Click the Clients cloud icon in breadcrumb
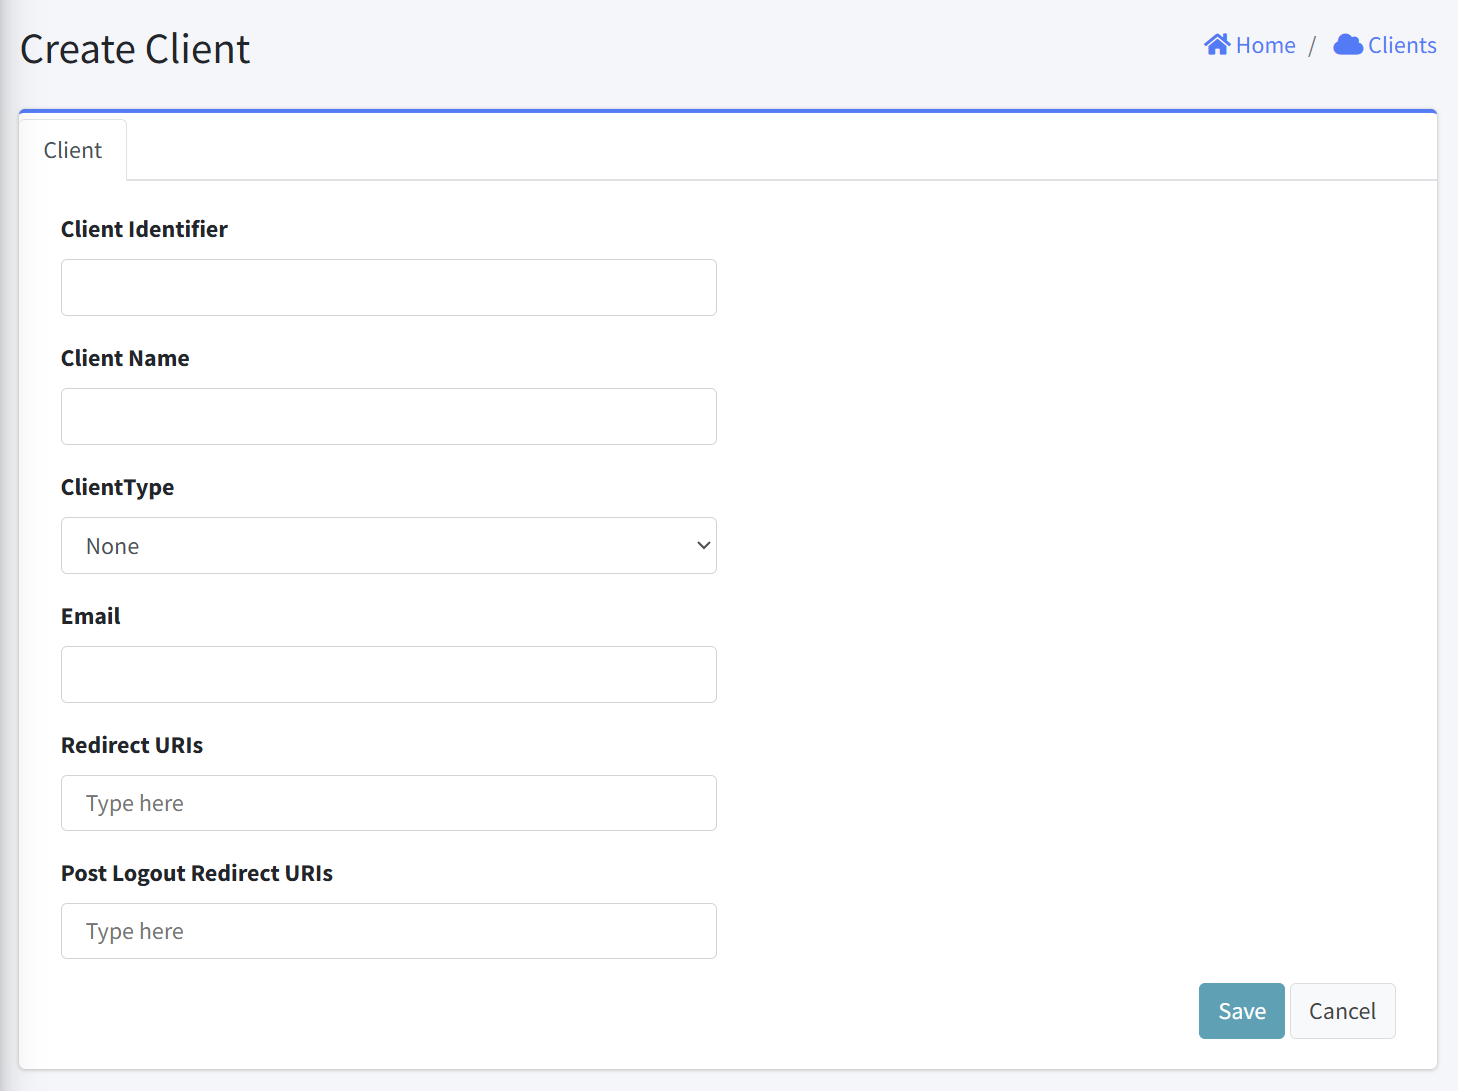Screen dimensions: 1458x1091 (1348, 45)
